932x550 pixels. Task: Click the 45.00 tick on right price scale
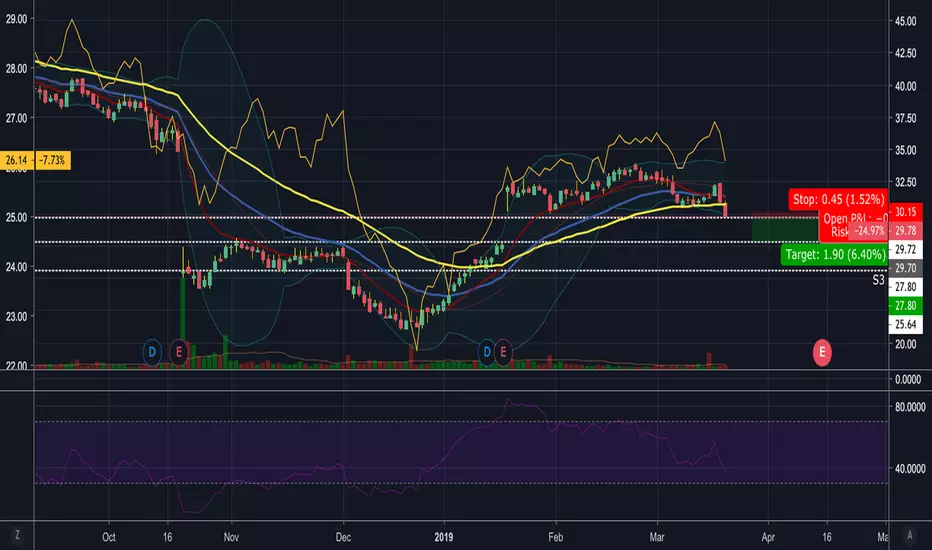905,21
